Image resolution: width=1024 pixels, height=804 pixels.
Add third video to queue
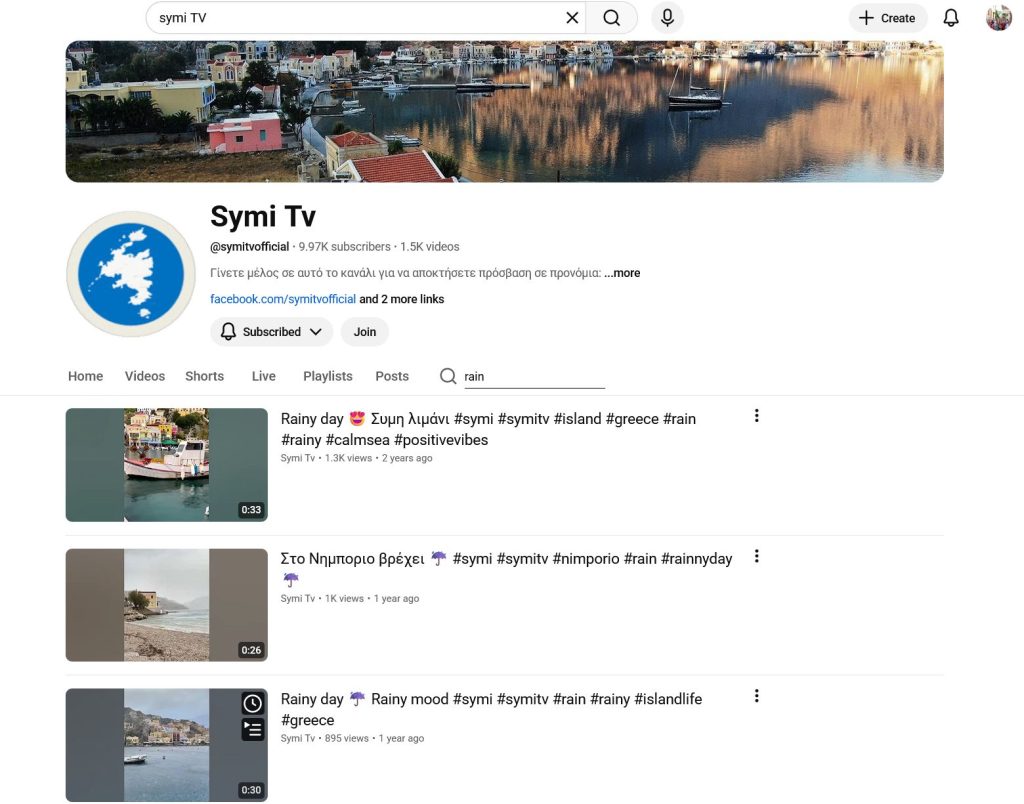[x=253, y=730]
